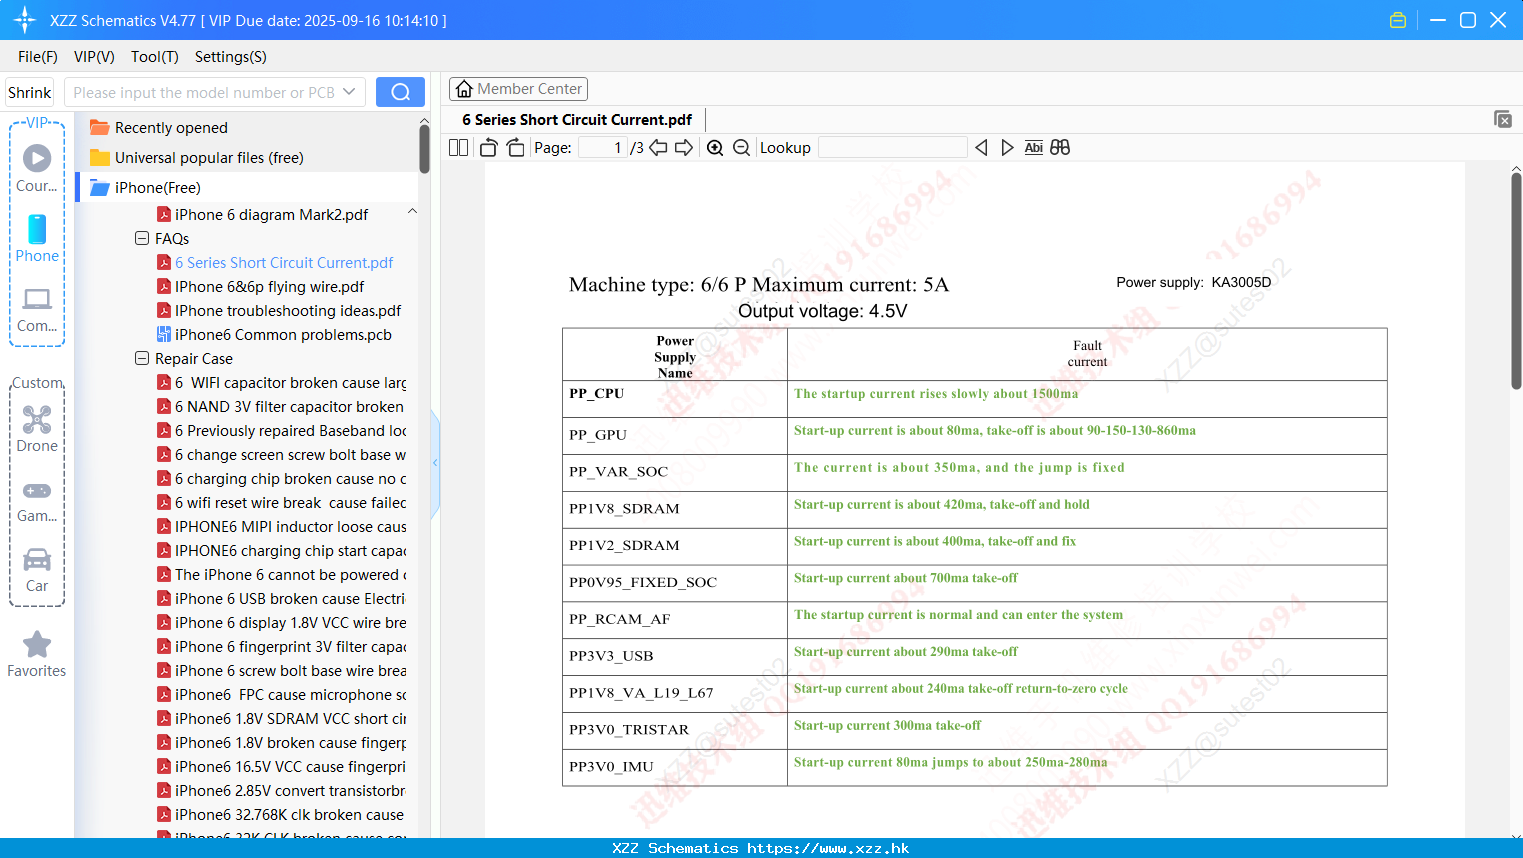The image size is (1523, 858).
Task: Toggle the two-page view icon
Action: click(458, 148)
